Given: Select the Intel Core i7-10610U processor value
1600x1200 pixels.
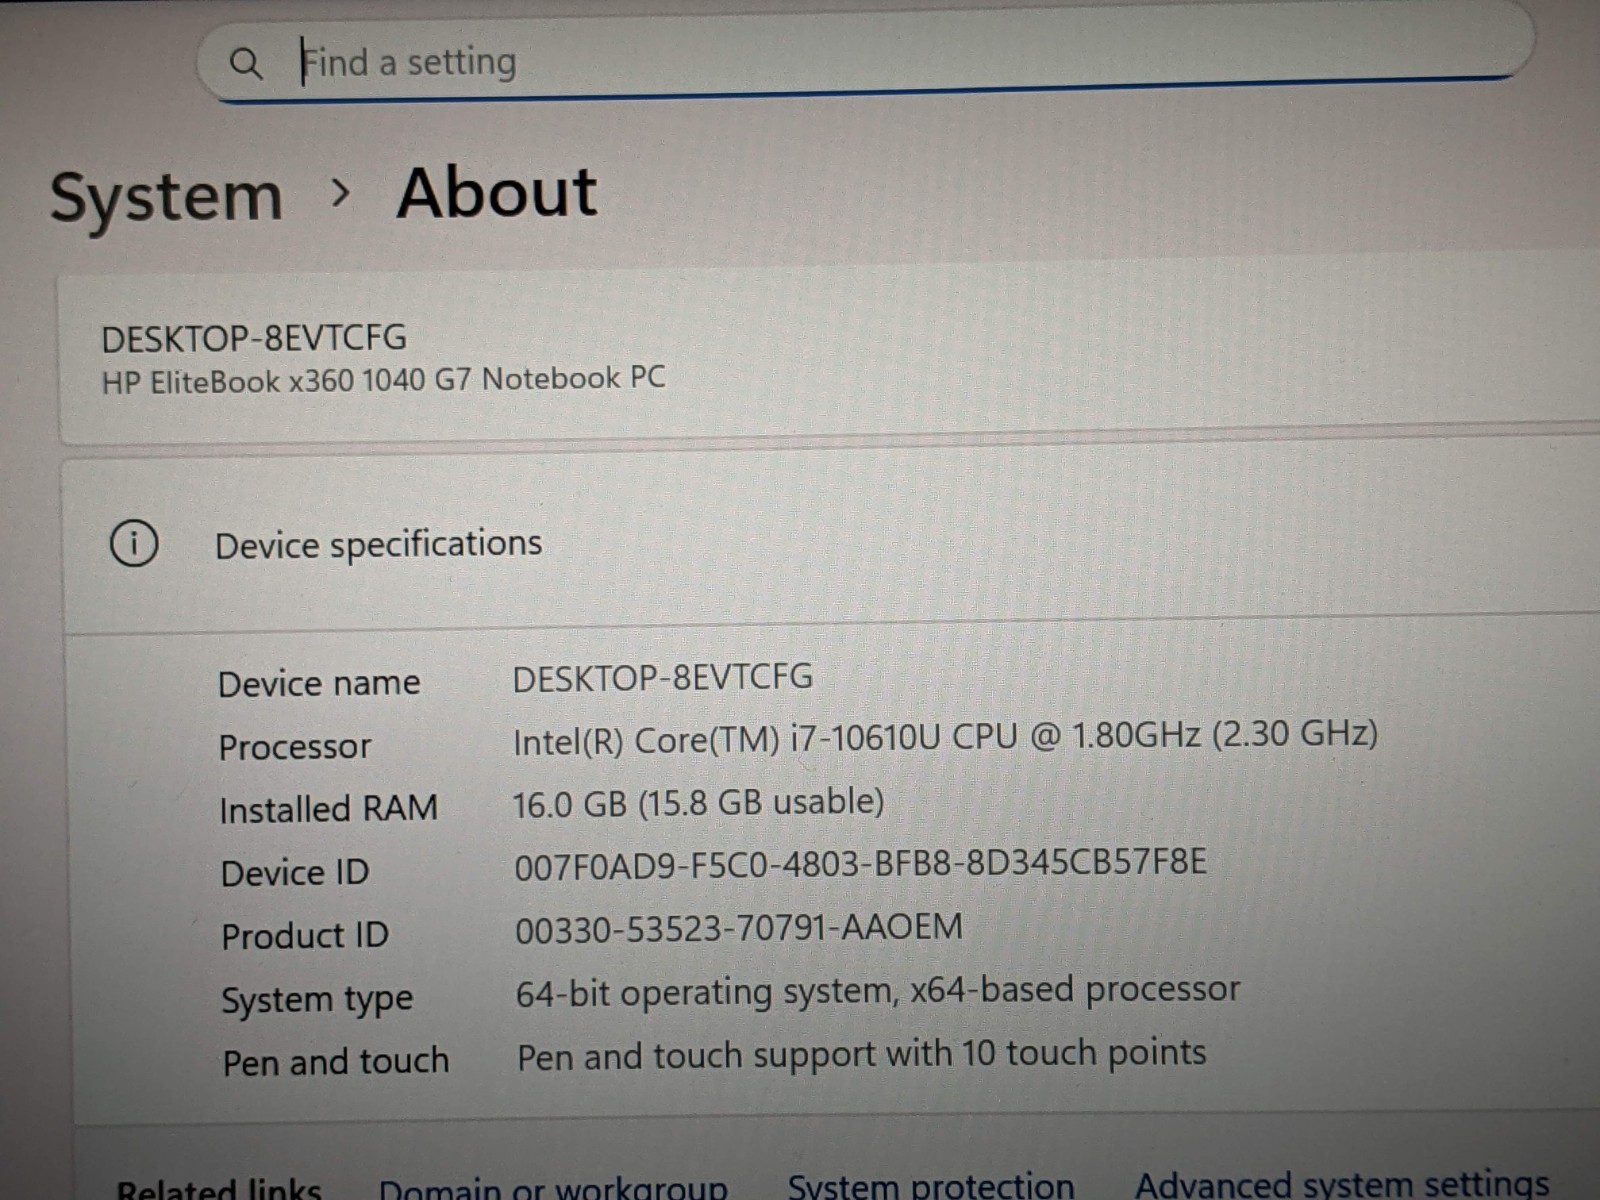Looking at the screenshot, I should click(x=945, y=737).
